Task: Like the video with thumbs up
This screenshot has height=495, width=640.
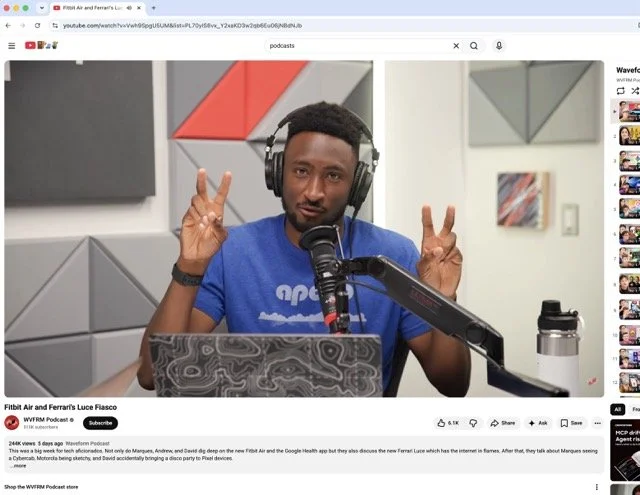Action: (x=449, y=423)
